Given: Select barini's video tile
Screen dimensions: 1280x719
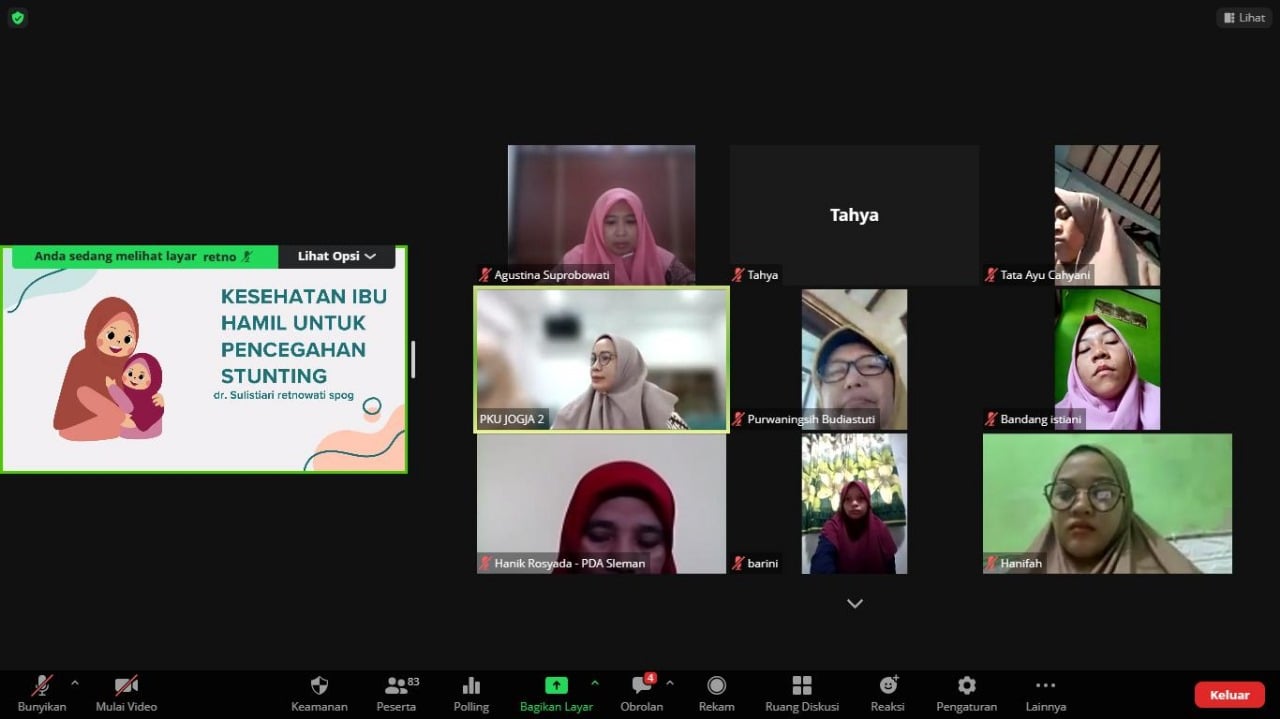Looking at the screenshot, I should tap(854, 503).
